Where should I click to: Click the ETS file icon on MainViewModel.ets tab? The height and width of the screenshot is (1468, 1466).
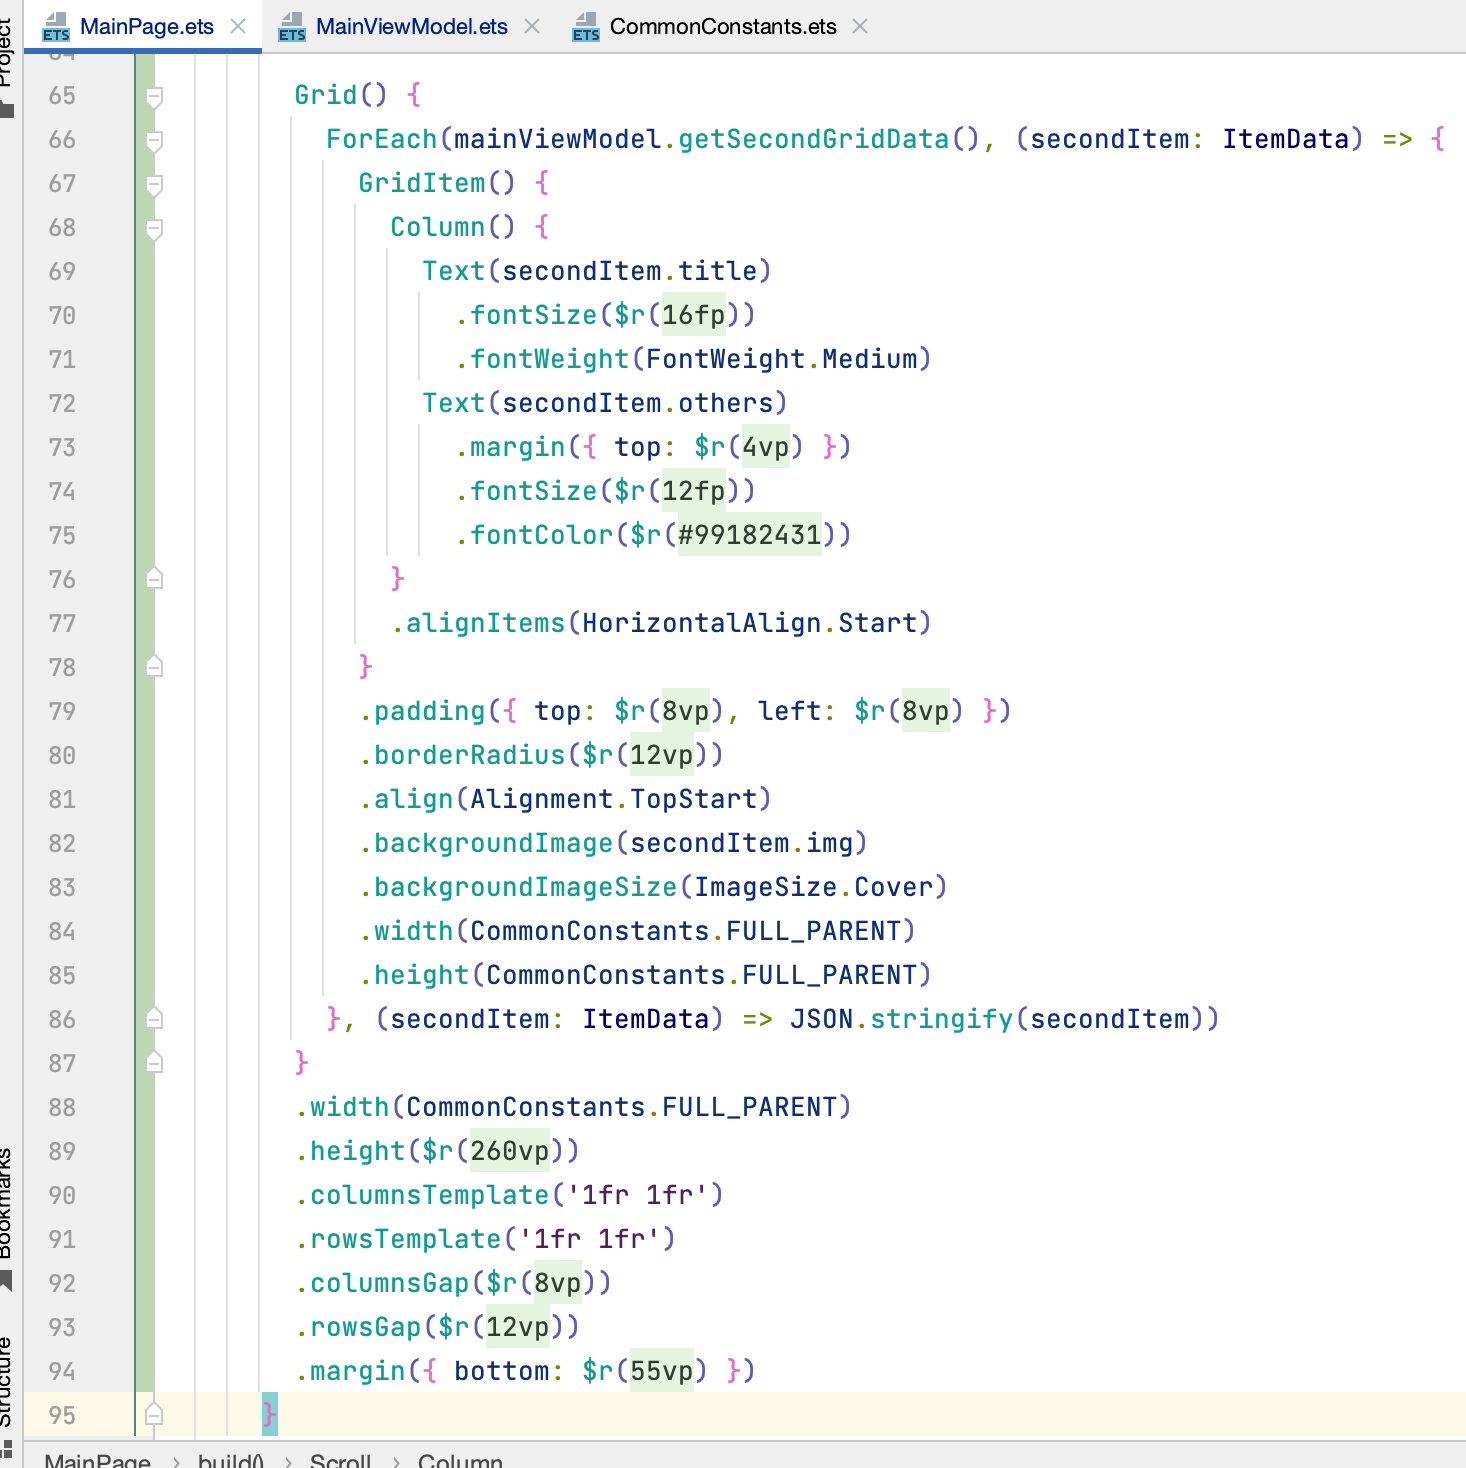pos(292,27)
